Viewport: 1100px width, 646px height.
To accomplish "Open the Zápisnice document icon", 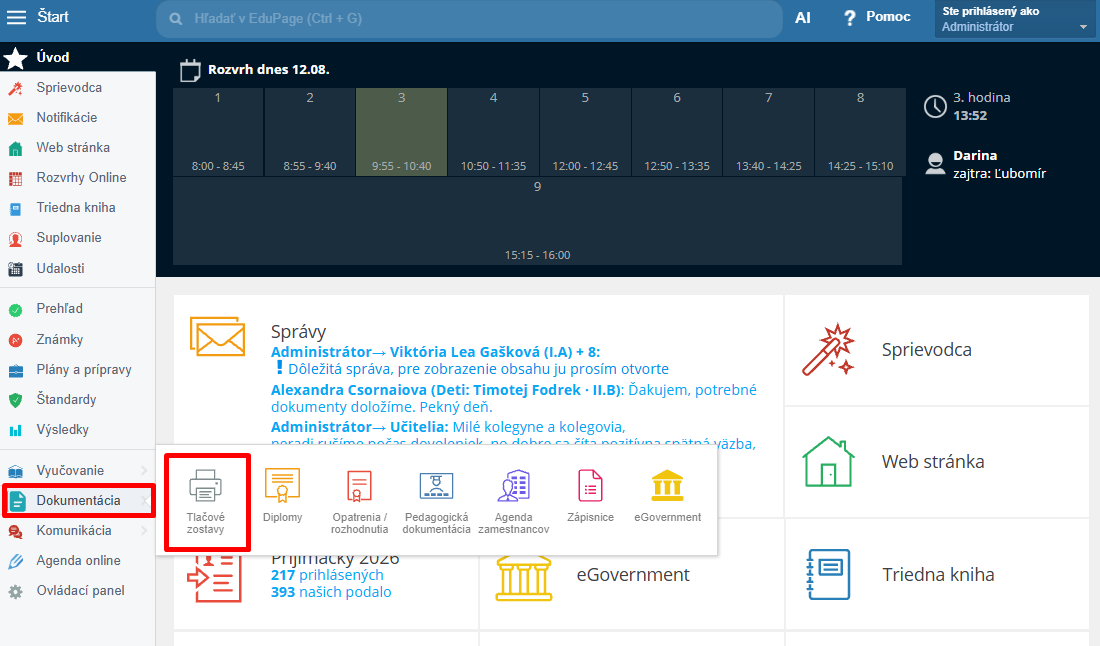I will 590,485.
